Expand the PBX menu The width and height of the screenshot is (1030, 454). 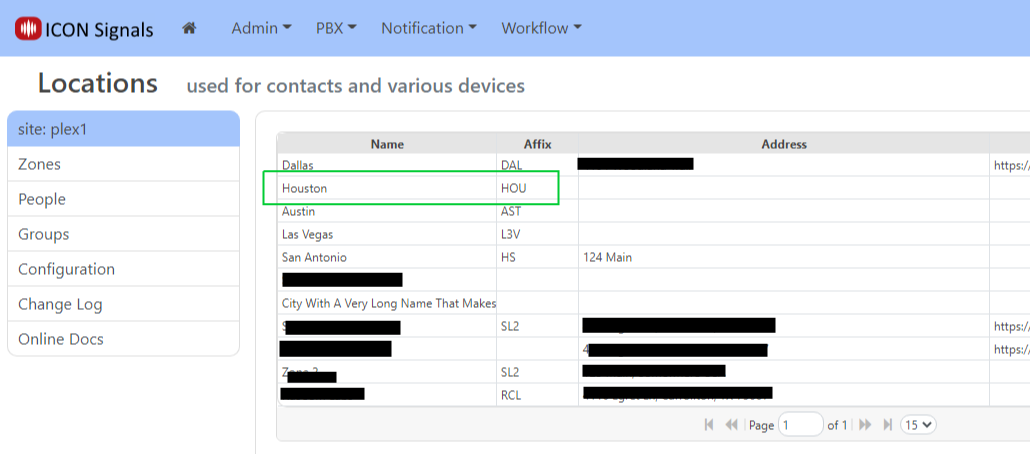(336, 28)
